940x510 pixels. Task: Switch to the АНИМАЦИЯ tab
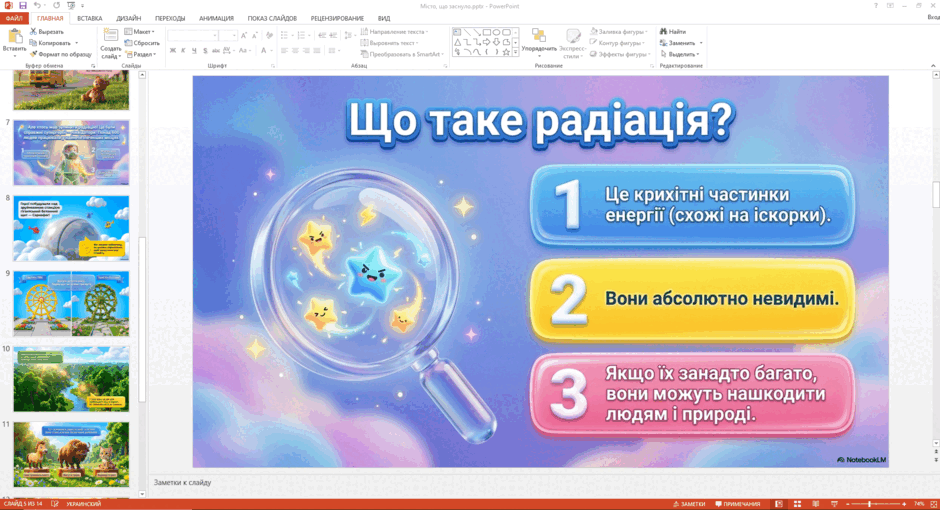tap(216, 19)
